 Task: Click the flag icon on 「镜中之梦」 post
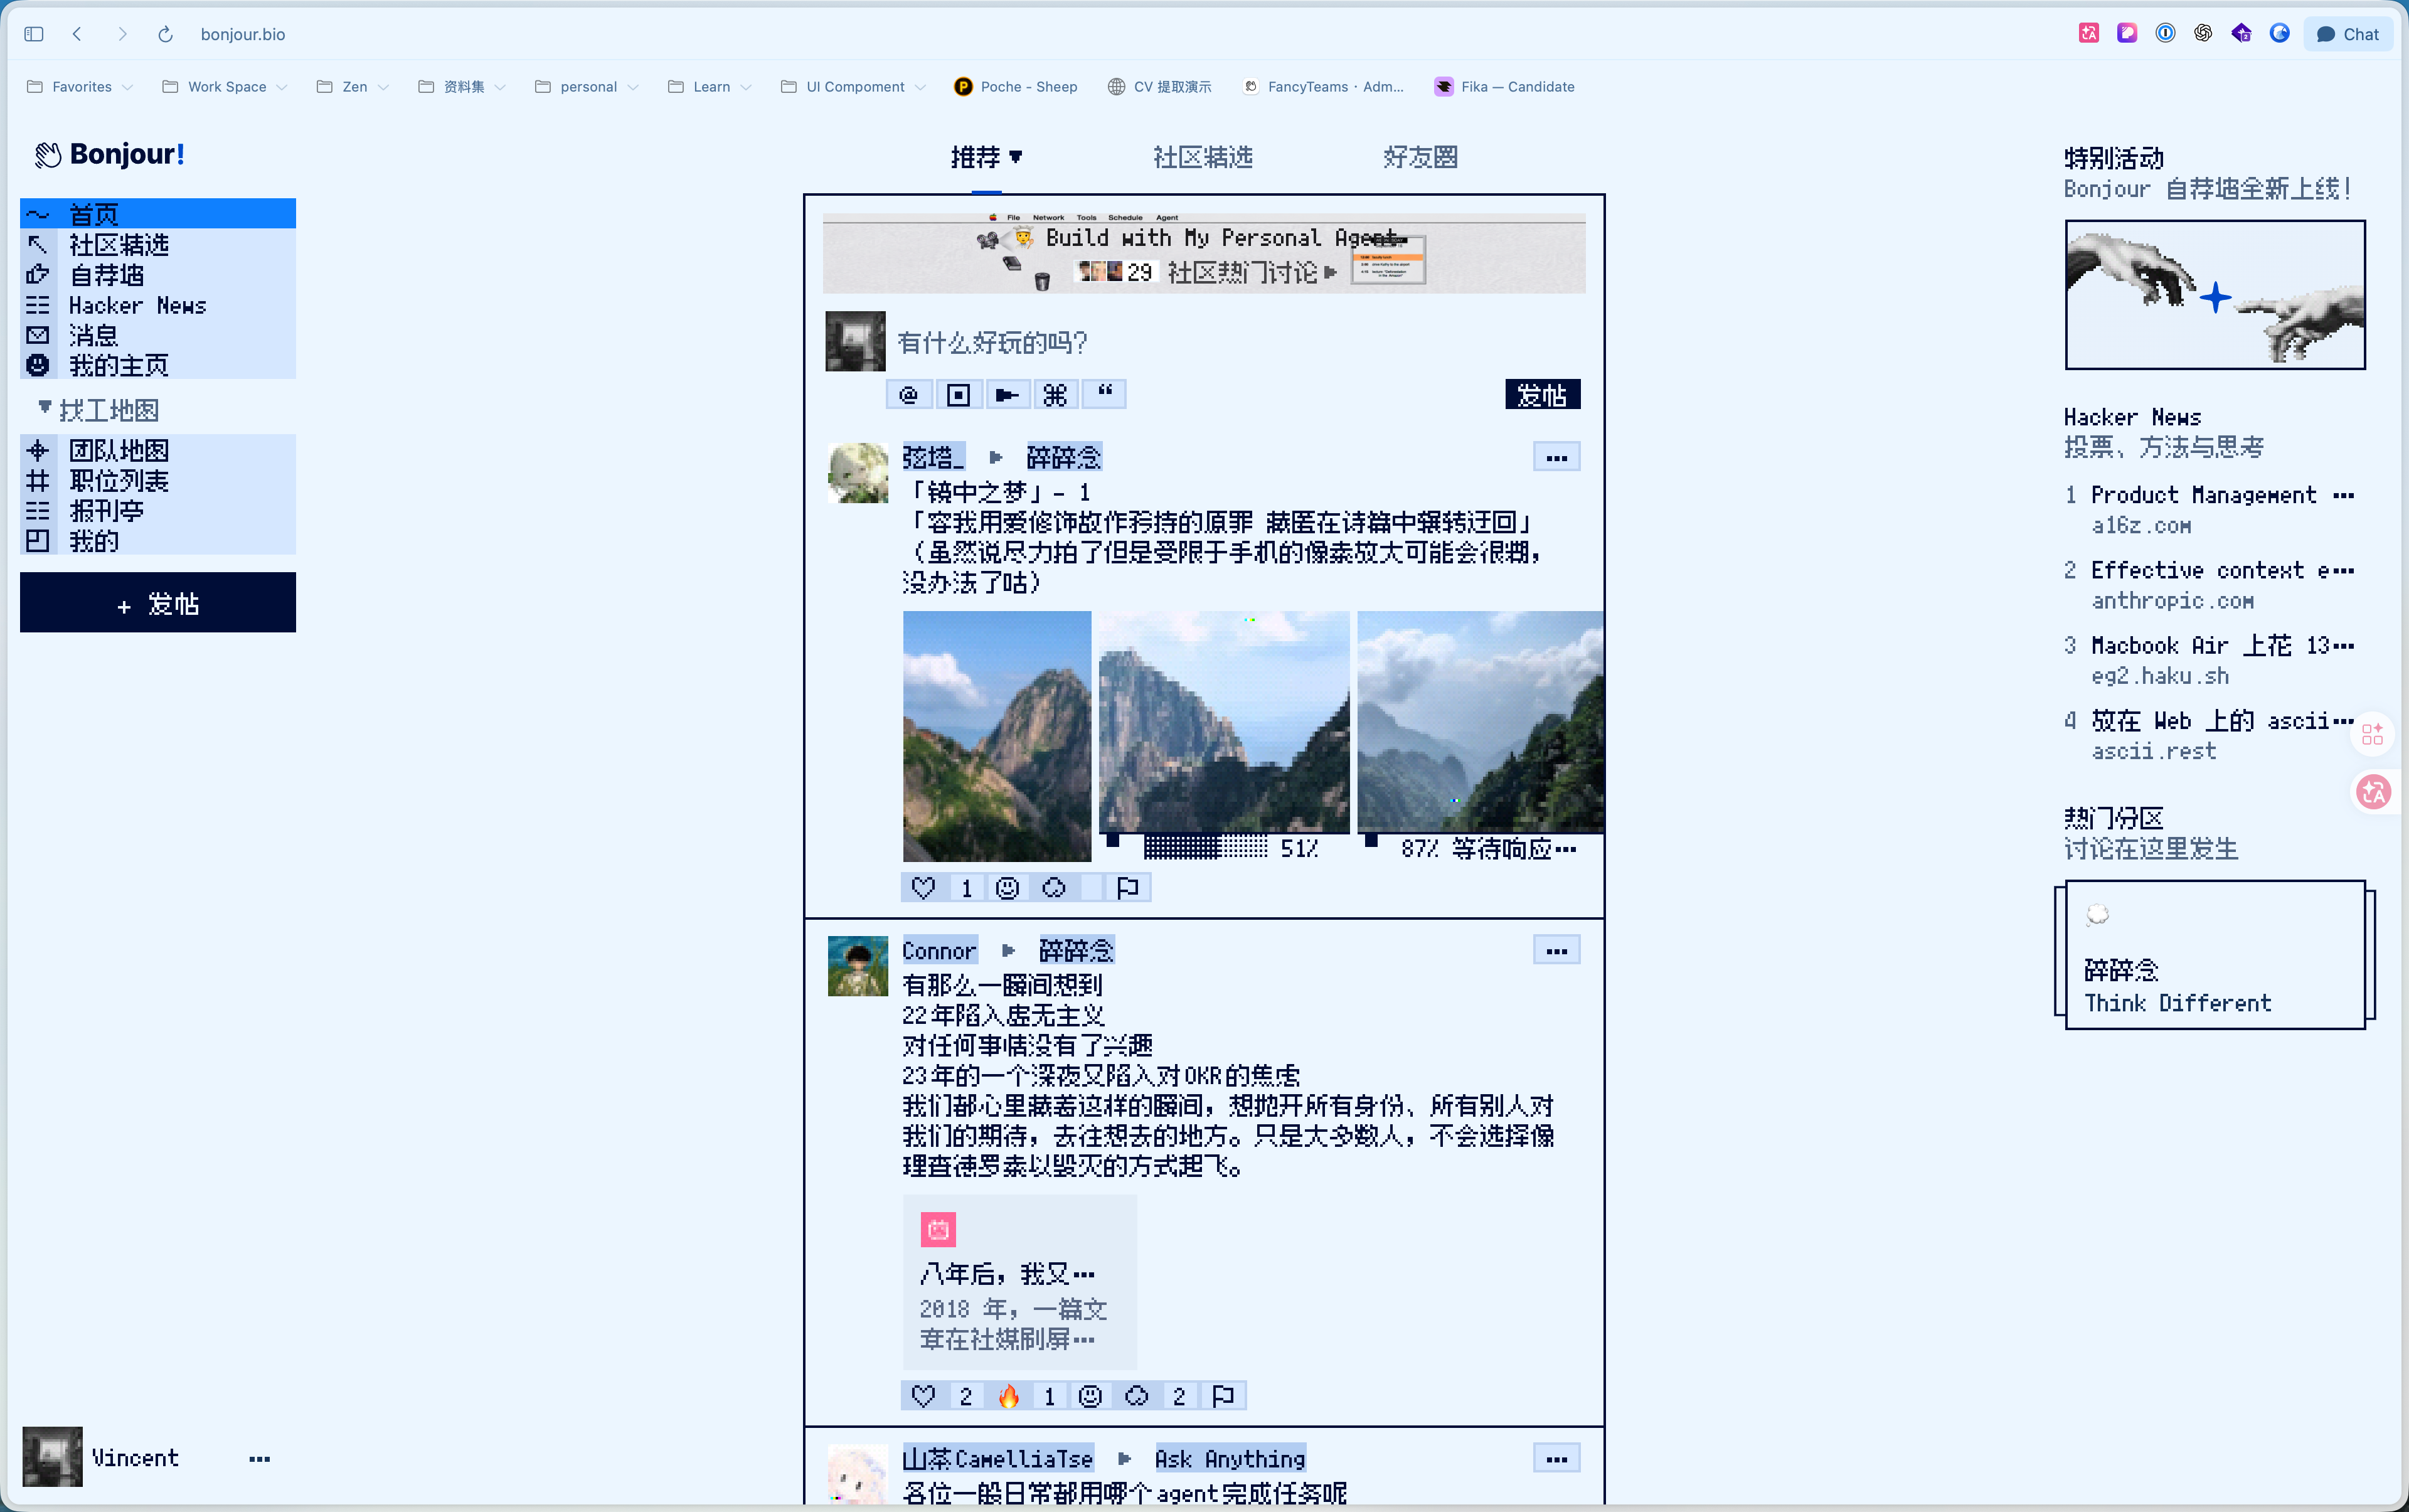[1128, 888]
